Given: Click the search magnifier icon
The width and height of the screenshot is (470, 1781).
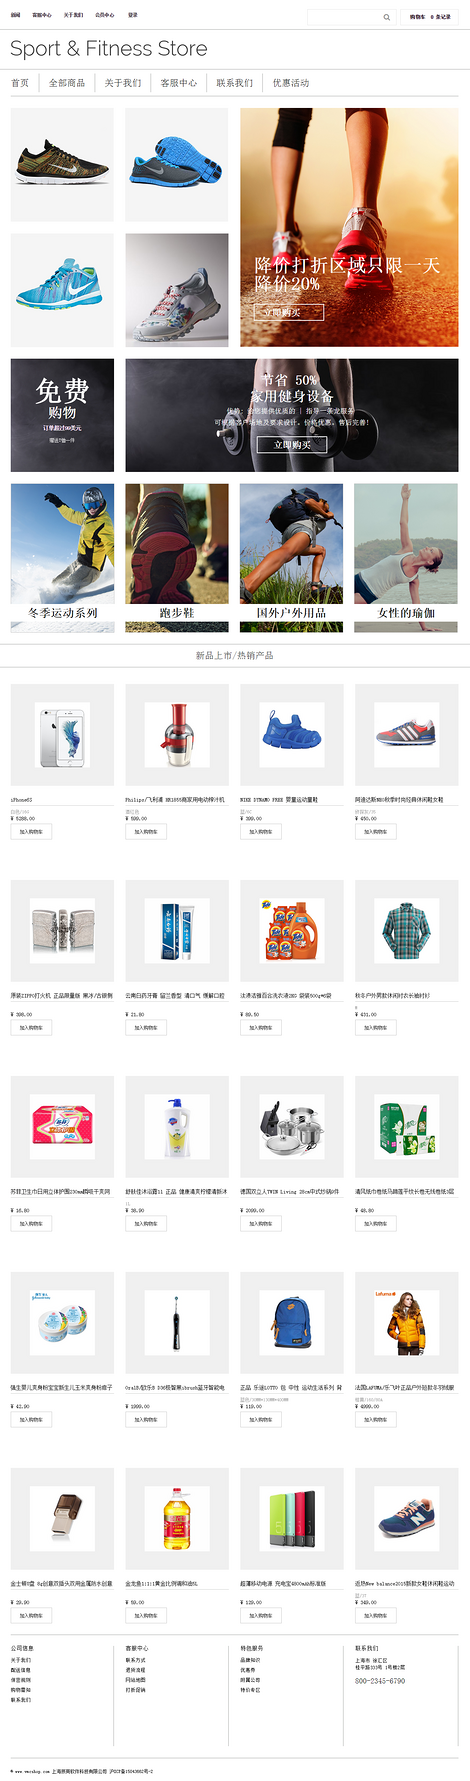Looking at the screenshot, I should (386, 17).
